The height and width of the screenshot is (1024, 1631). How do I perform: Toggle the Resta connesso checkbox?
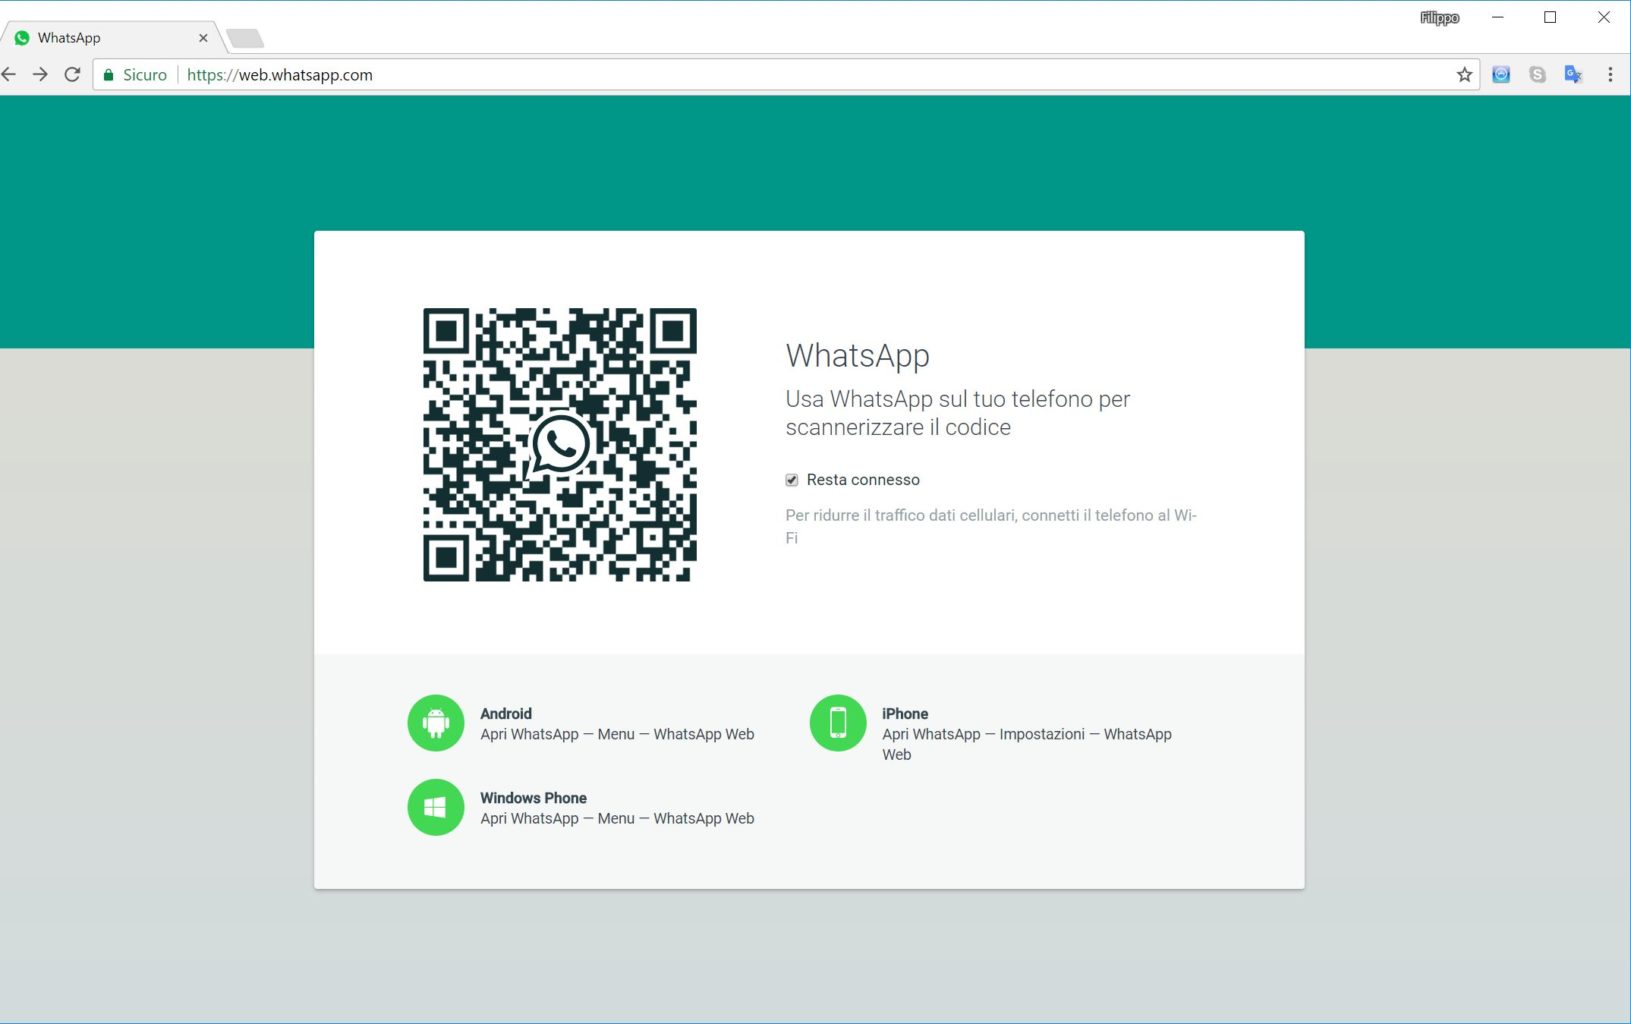[792, 480]
